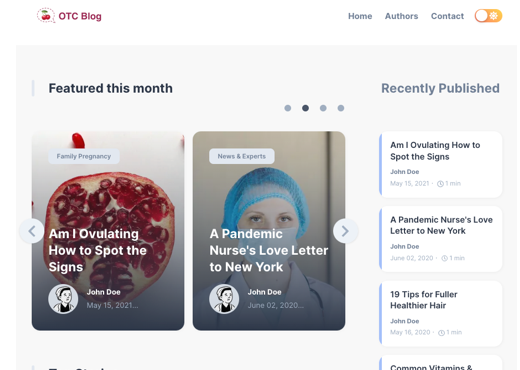
Task: Advance carousel with the right chevron arrow
Action: (345, 231)
